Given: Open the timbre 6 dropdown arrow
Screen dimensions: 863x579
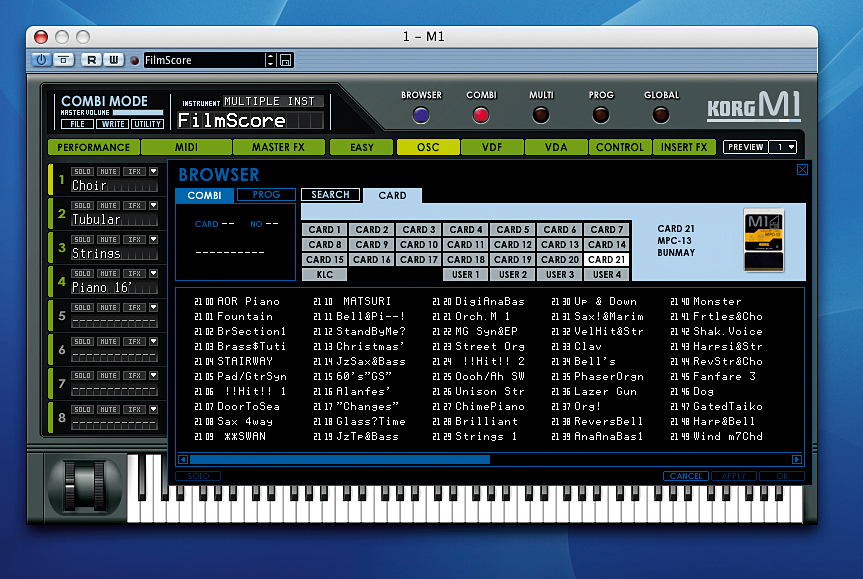Looking at the screenshot, I should point(154,342).
